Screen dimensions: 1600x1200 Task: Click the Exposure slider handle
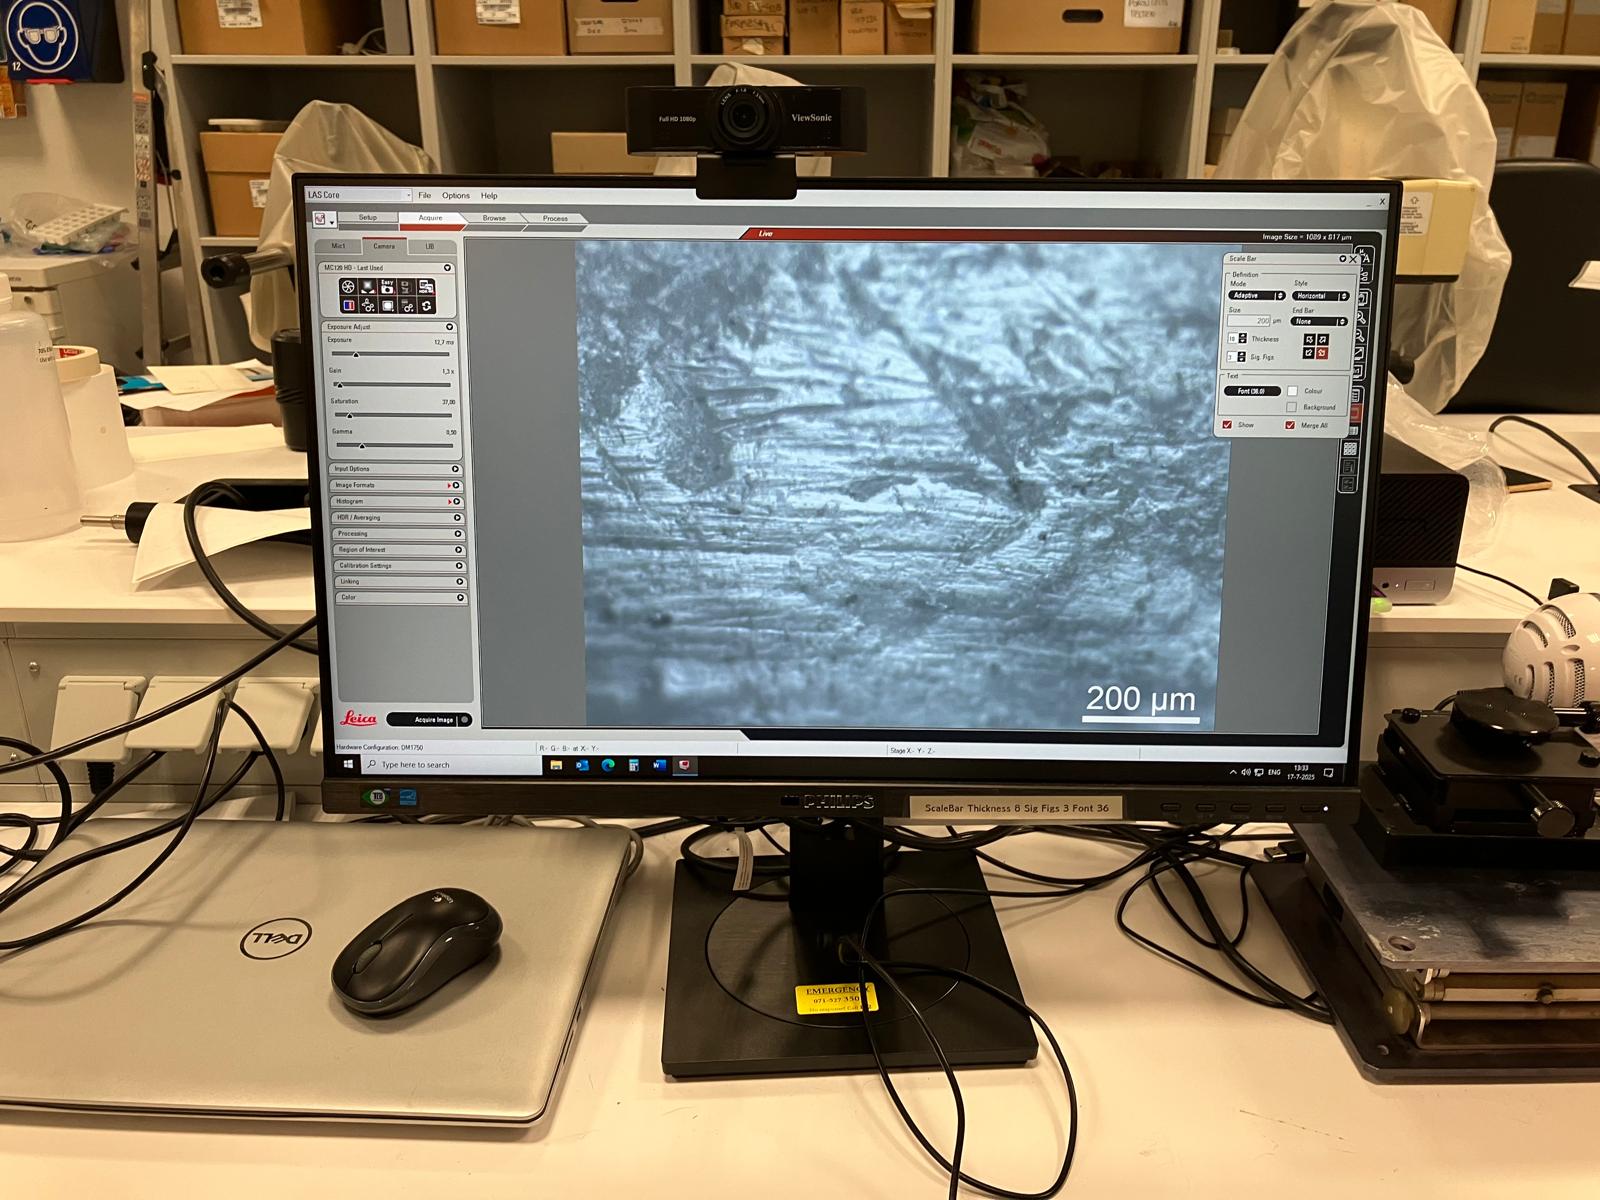pyautogui.click(x=355, y=355)
